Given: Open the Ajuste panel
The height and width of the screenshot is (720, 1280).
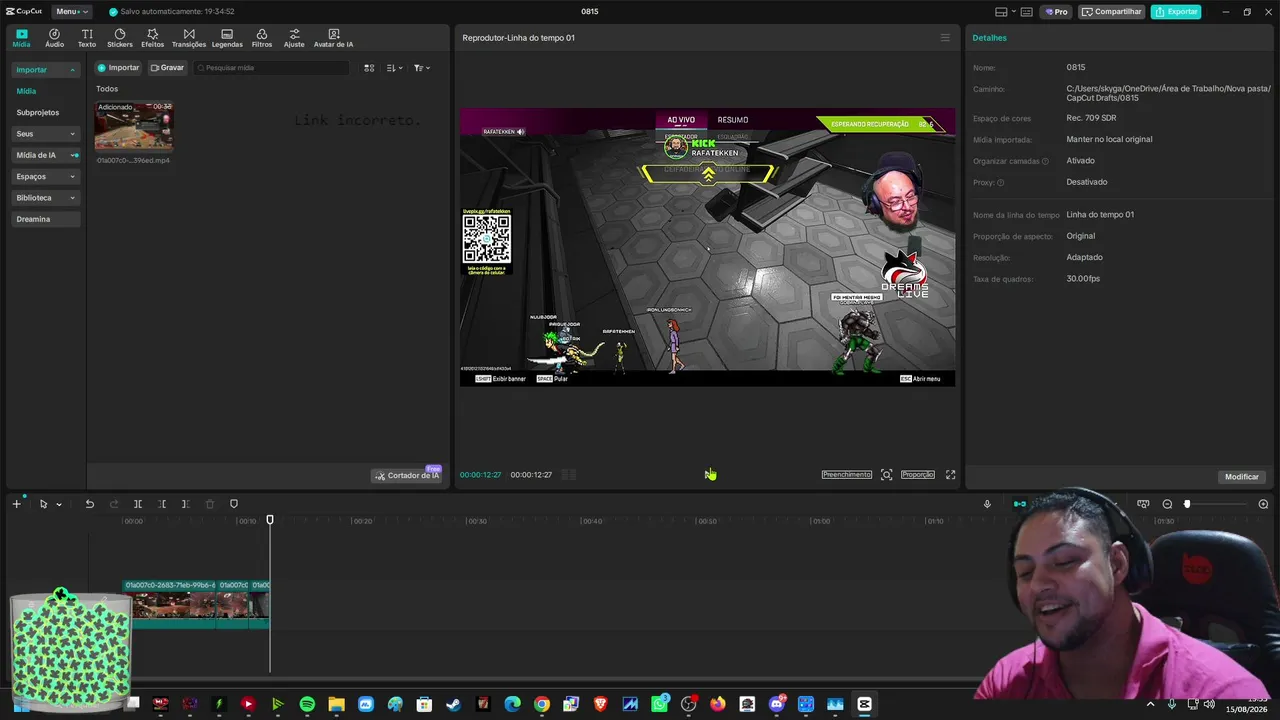Looking at the screenshot, I should 294,38.
